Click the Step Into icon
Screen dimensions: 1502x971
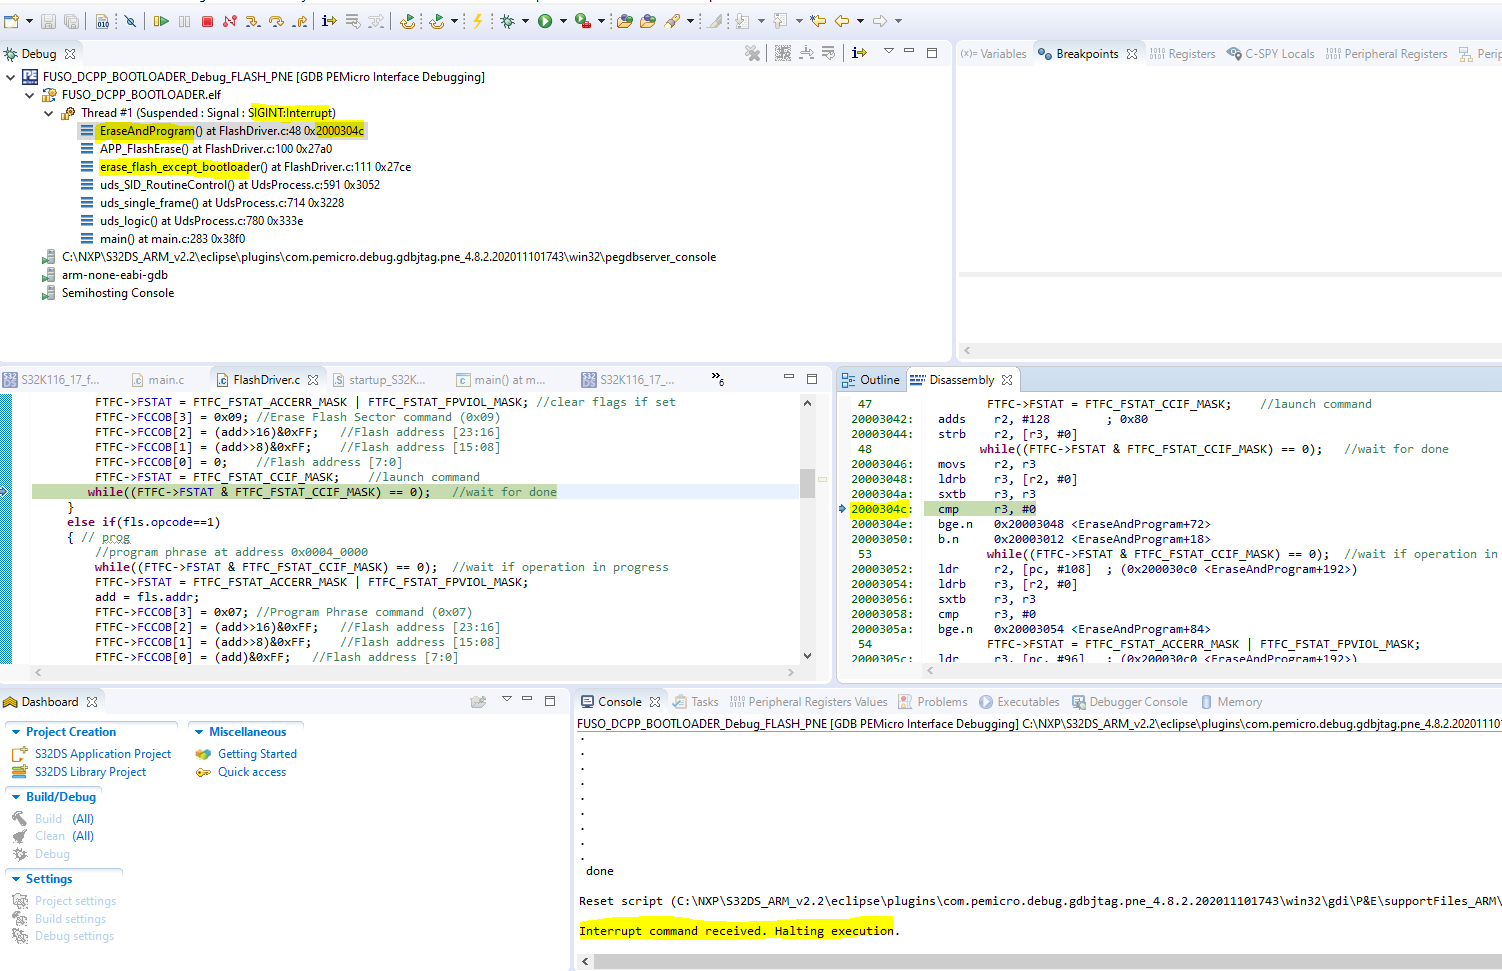[x=253, y=21]
